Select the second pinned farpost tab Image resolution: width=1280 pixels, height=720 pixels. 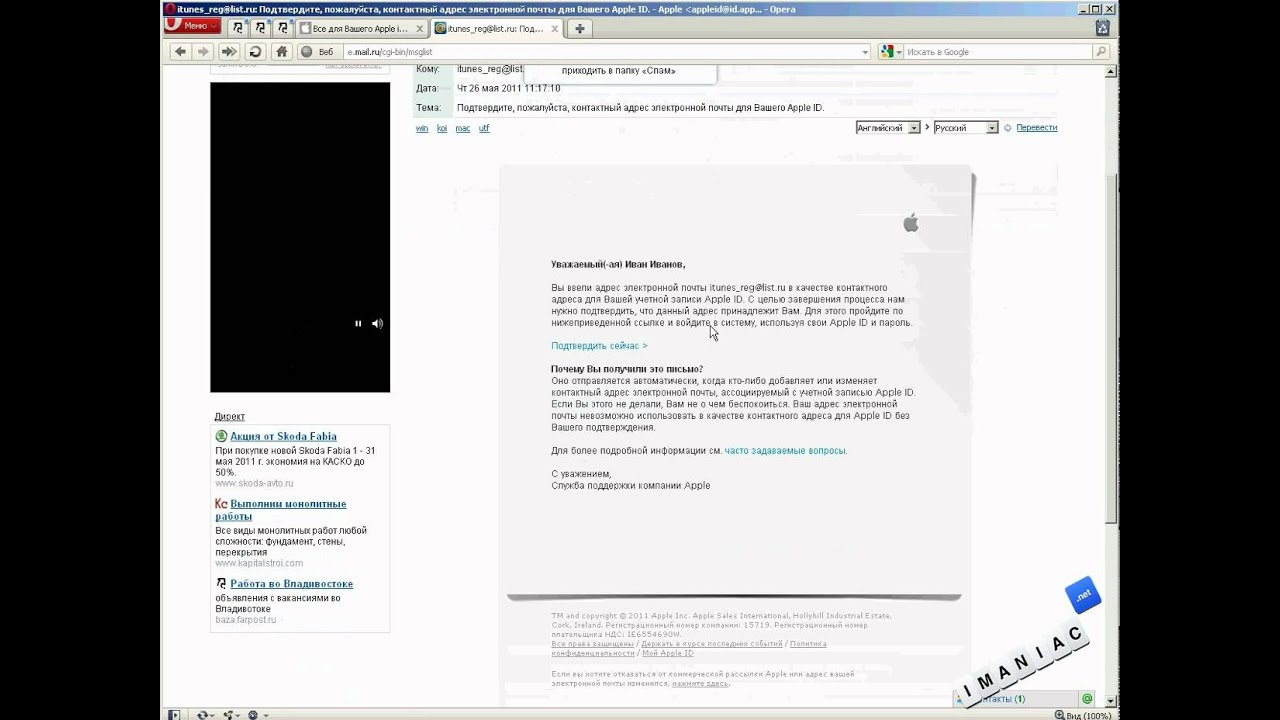click(261, 28)
